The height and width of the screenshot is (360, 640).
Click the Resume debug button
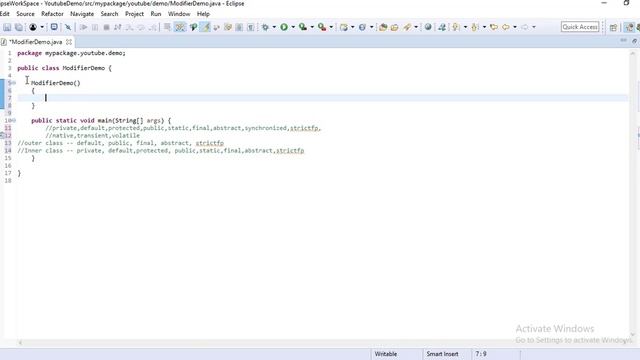(83, 27)
